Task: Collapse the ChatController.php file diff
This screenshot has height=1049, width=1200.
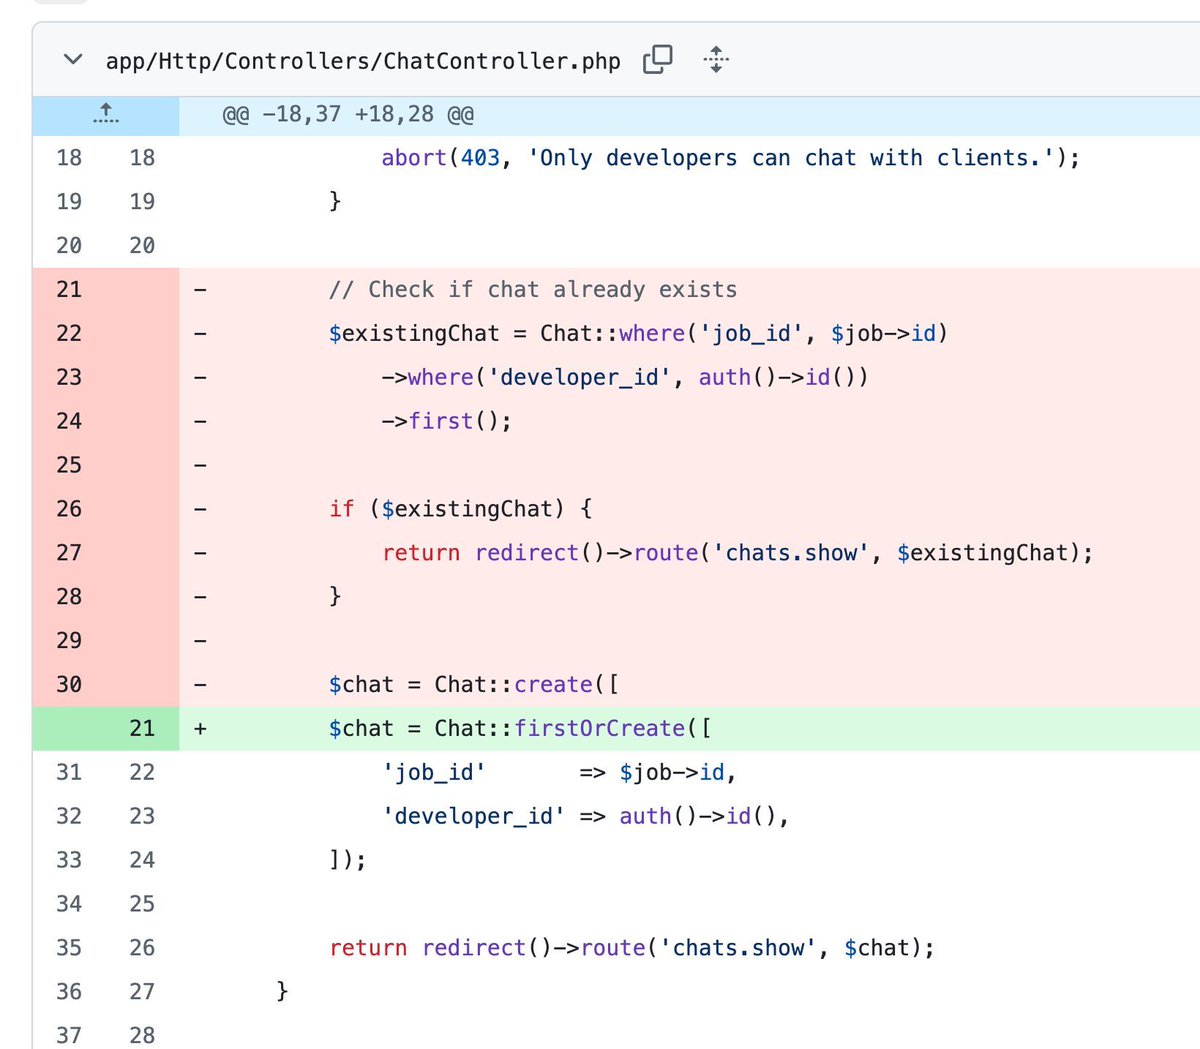Action: pos(72,60)
